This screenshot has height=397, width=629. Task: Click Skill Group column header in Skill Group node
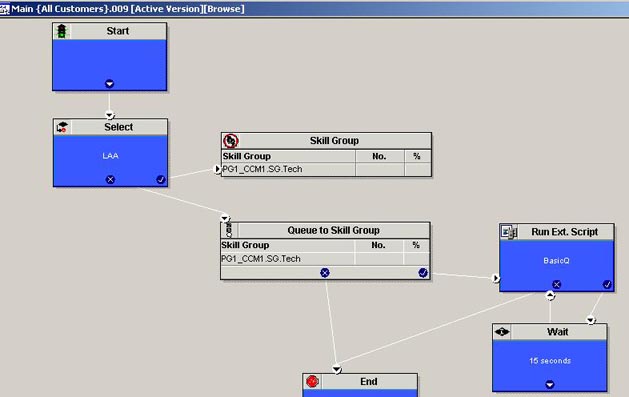[x=247, y=156]
